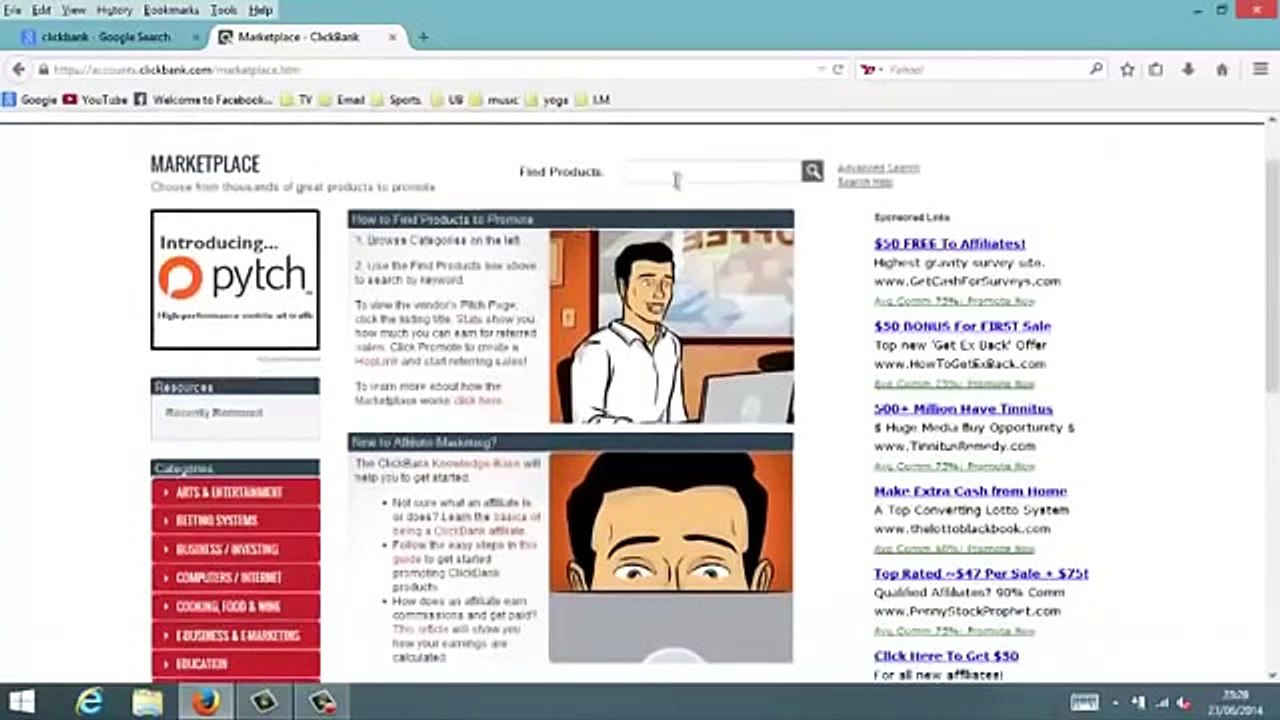Open the $50 BONUS For FIRST Sale link
Viewport: 1280px width, 720px height.
(x=962, y=326)
